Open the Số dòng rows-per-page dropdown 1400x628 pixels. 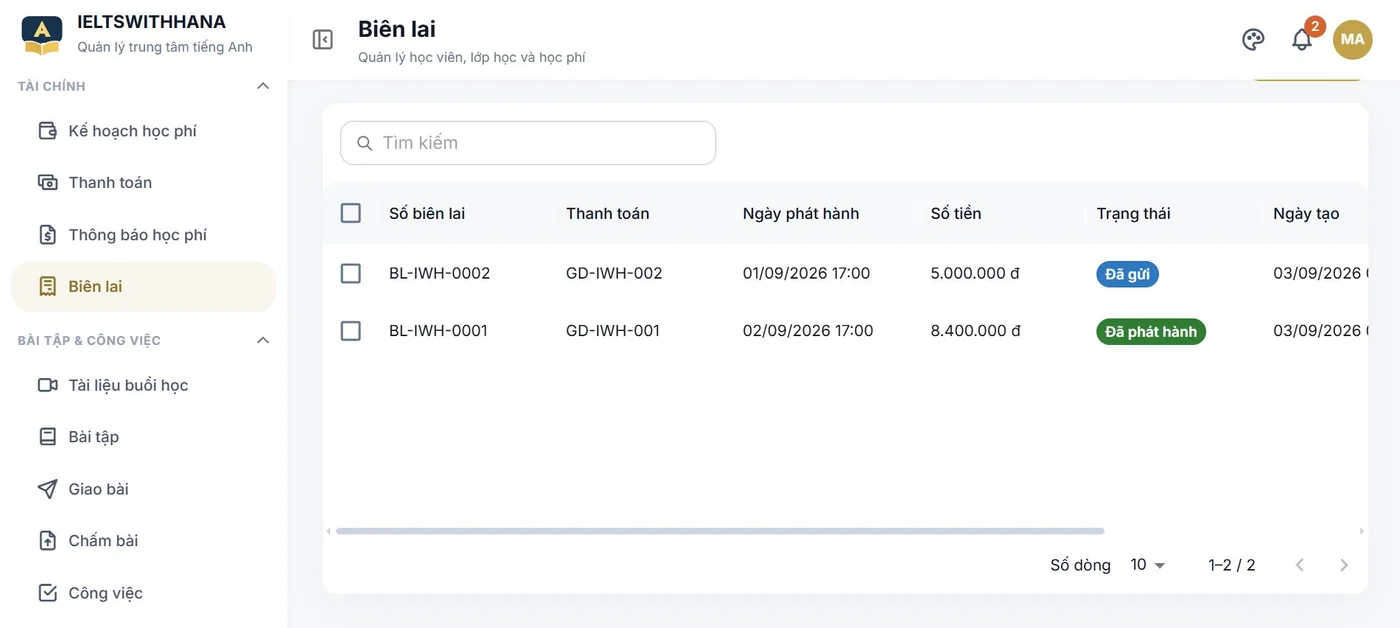pyautogui.click(x=1148, y=565)
